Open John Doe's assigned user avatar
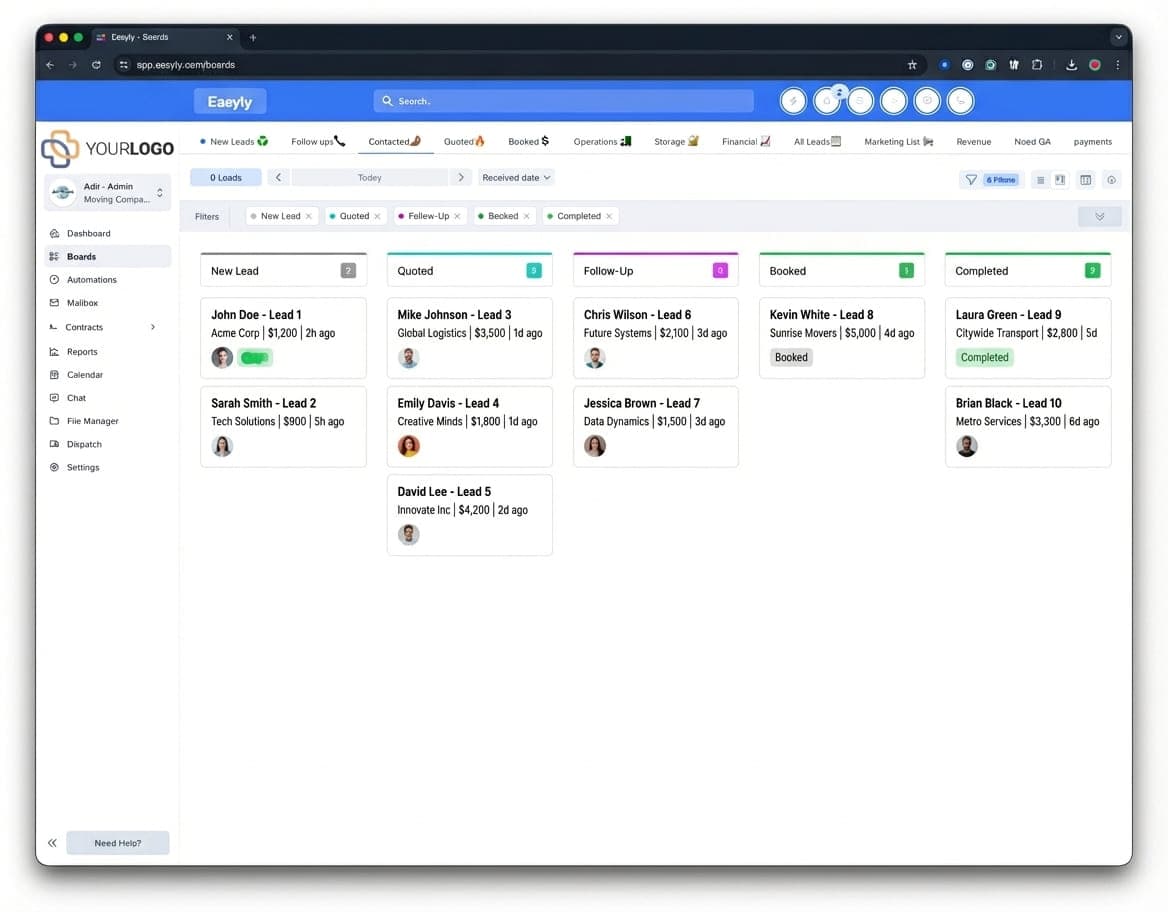Screen dimensions: 1168x912 pos(222,358)
